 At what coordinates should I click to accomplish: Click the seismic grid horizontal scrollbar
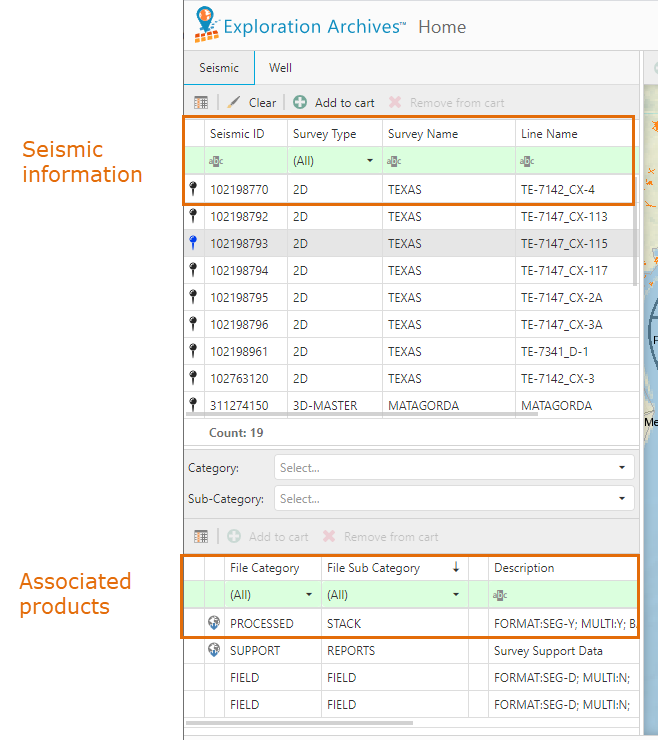click(x=362, y=414)
